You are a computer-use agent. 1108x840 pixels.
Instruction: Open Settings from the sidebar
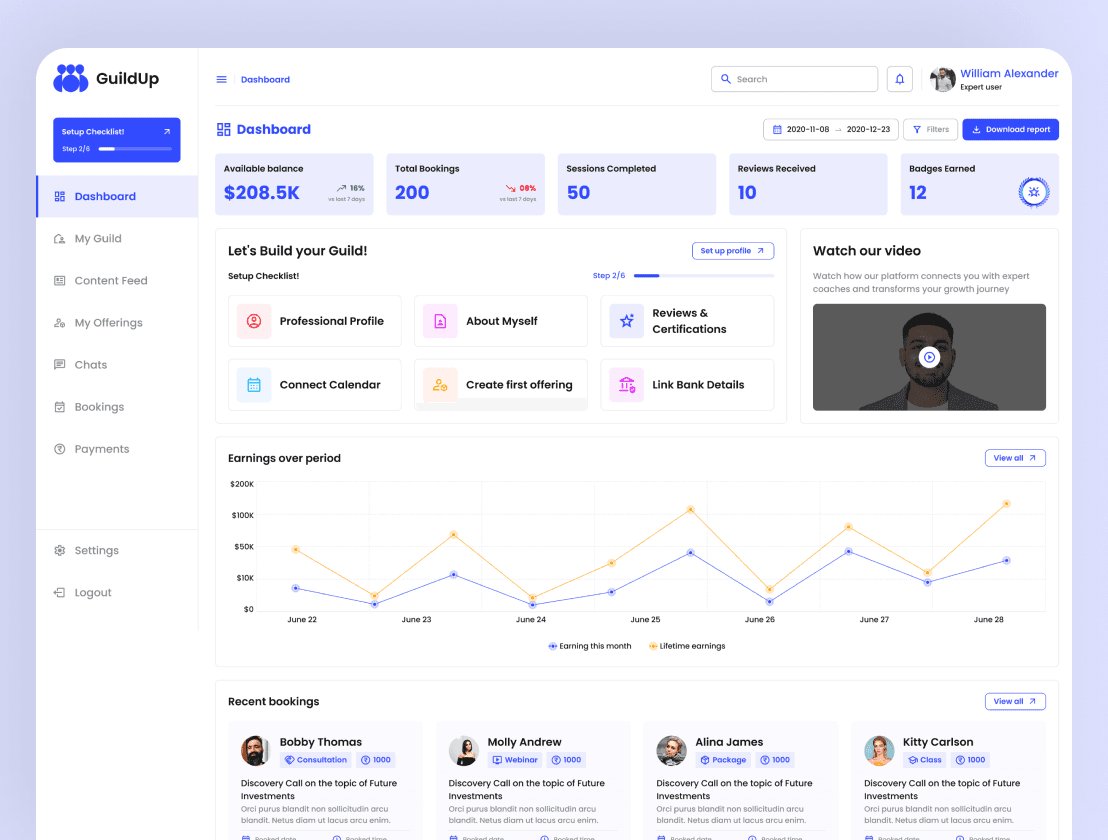tap(96, 550)
